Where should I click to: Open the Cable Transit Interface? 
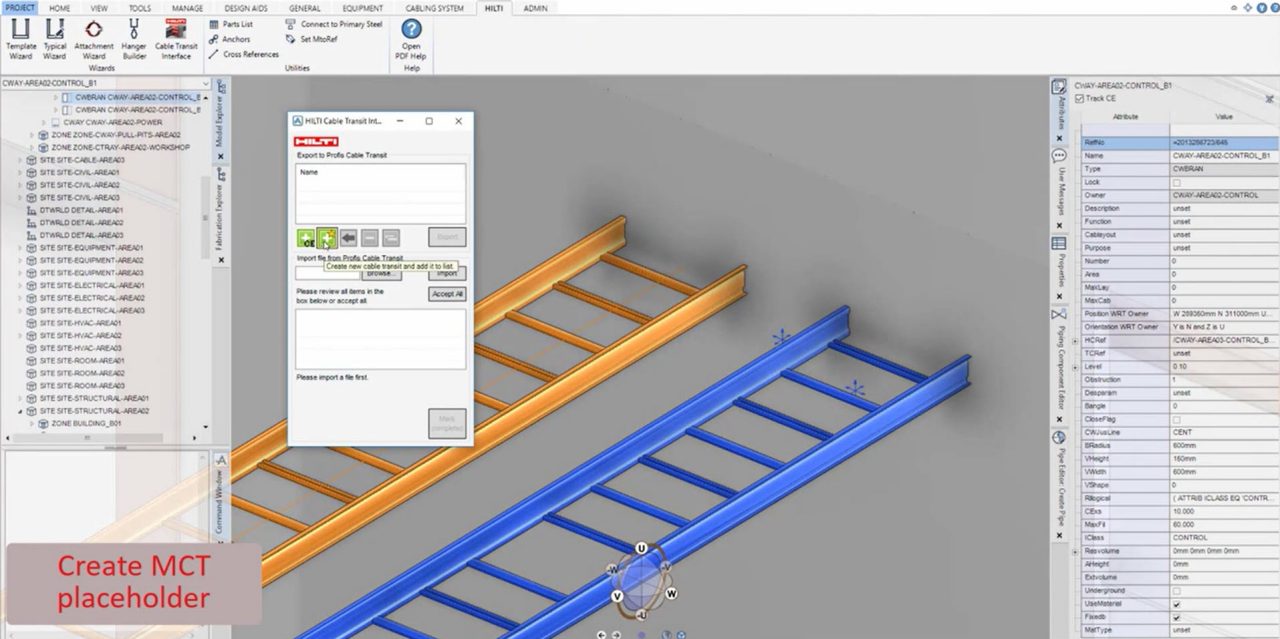(x=176, y=38)
